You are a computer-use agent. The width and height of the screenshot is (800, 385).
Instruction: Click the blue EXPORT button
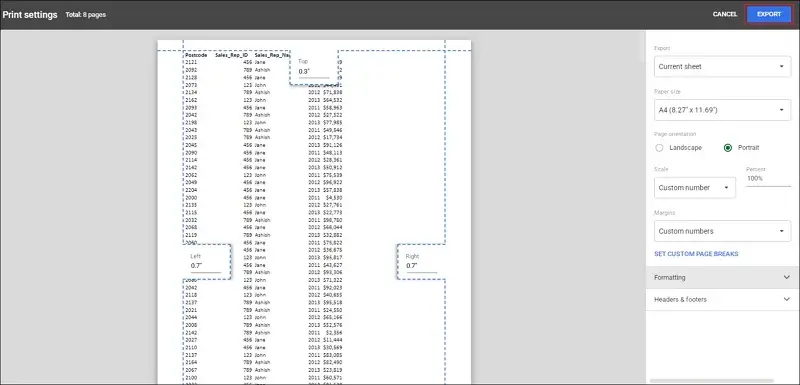768,14
